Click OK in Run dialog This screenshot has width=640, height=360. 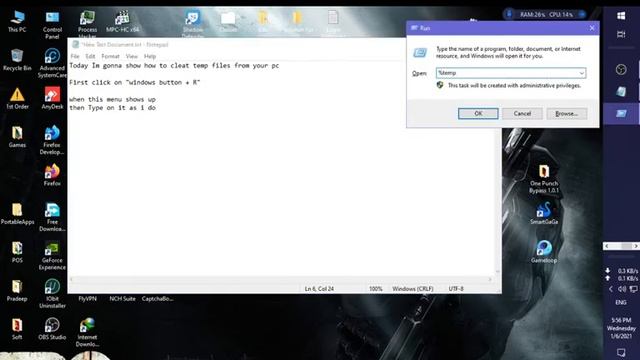point(478,113)
